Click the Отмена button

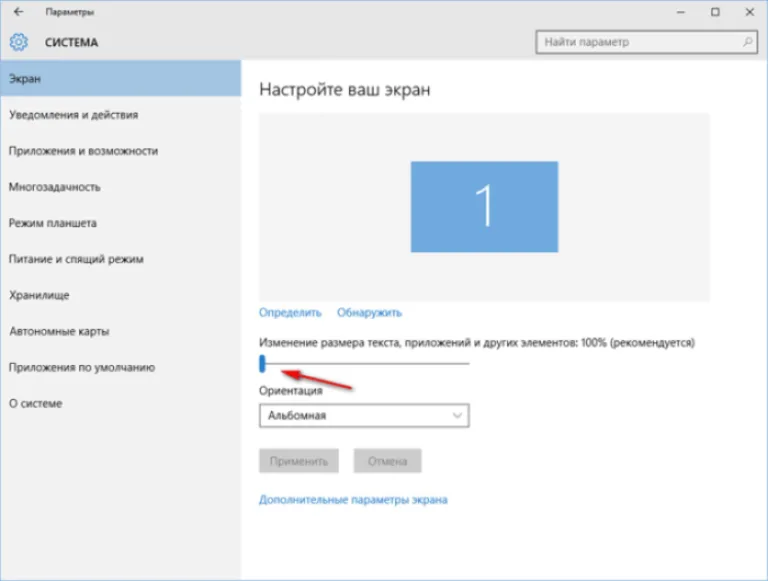pos(387,461)
